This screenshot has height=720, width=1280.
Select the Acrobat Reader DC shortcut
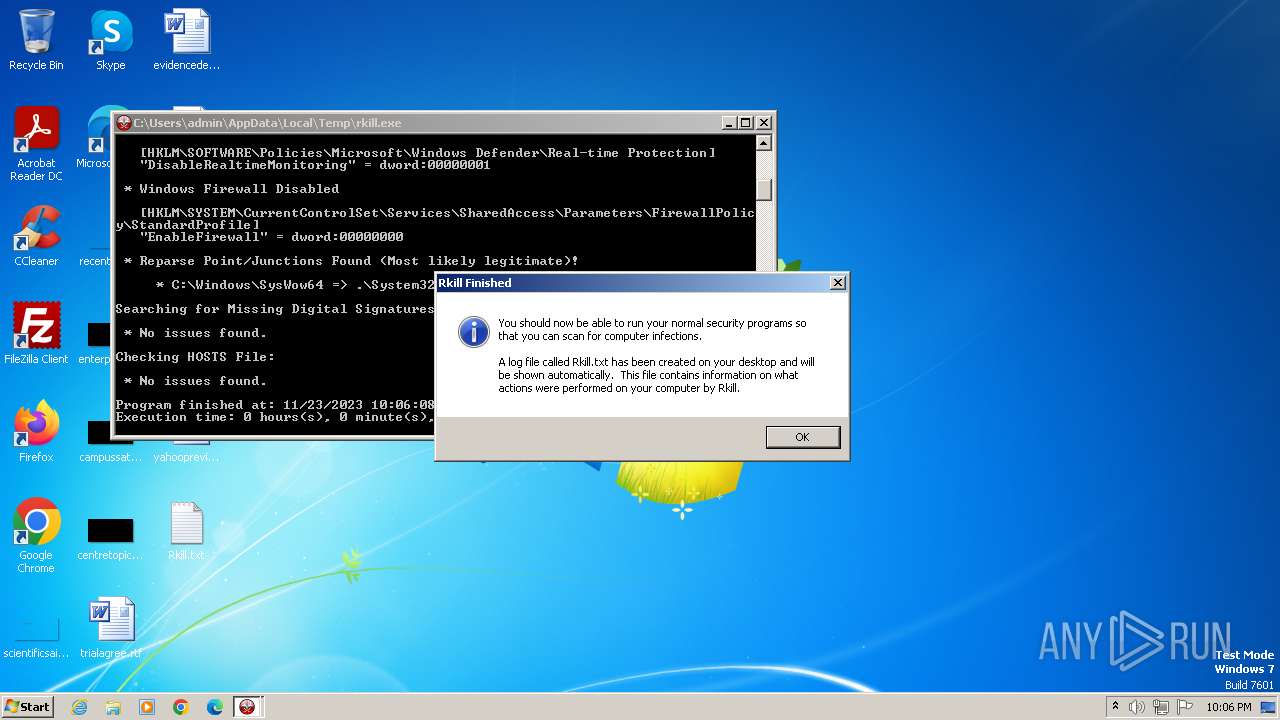pyautogui.click(x=36, y=144)
